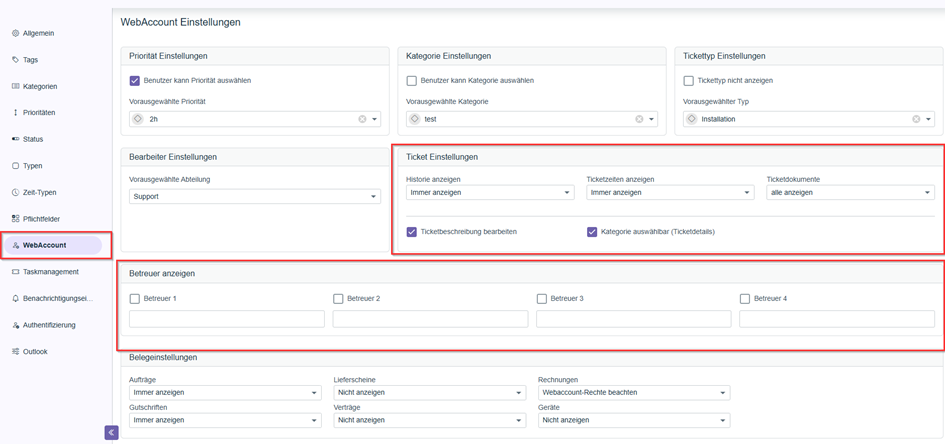
Task: Go to the Outlook settings entry
Action: click(35, 352)
